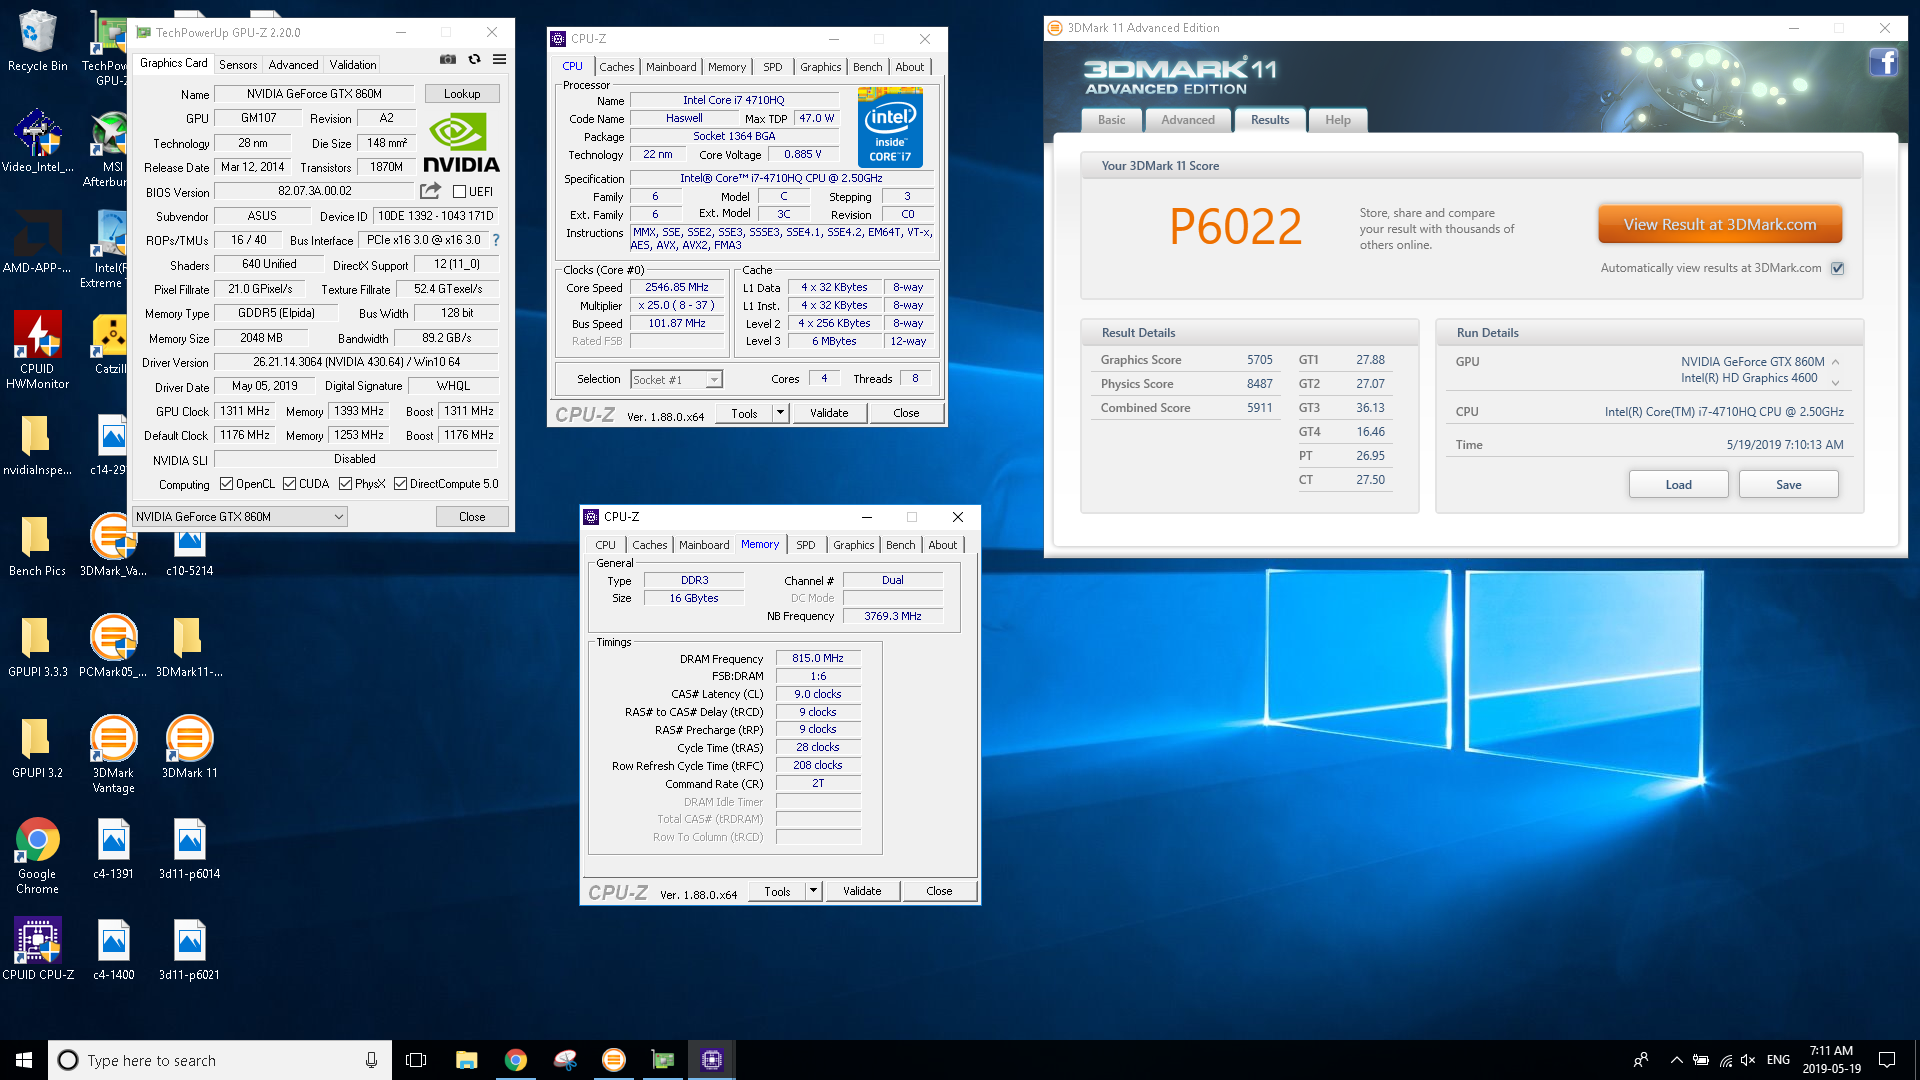Click the Lookup button in GPU-Z
The height and width of the screenshot is (1080, 1920).
(462, 94)
